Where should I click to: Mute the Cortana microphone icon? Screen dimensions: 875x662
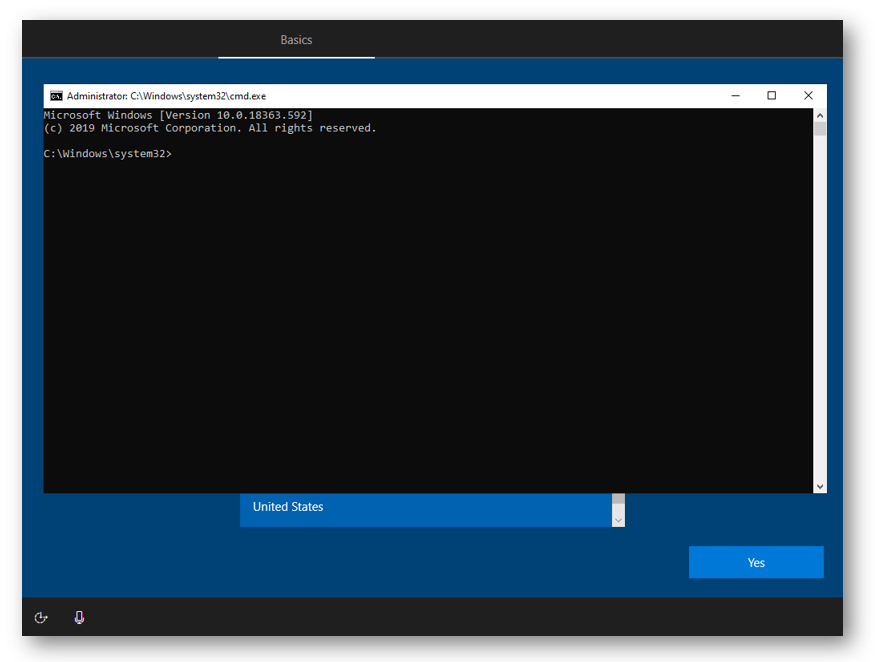(79, 618)
